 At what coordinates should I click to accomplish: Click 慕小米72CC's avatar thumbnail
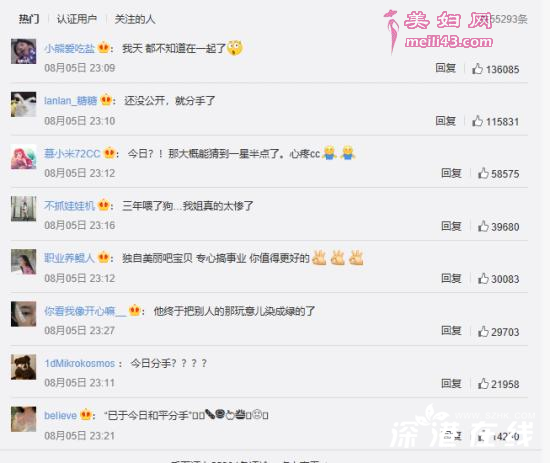pyautogui.click(x=24, y=157)
